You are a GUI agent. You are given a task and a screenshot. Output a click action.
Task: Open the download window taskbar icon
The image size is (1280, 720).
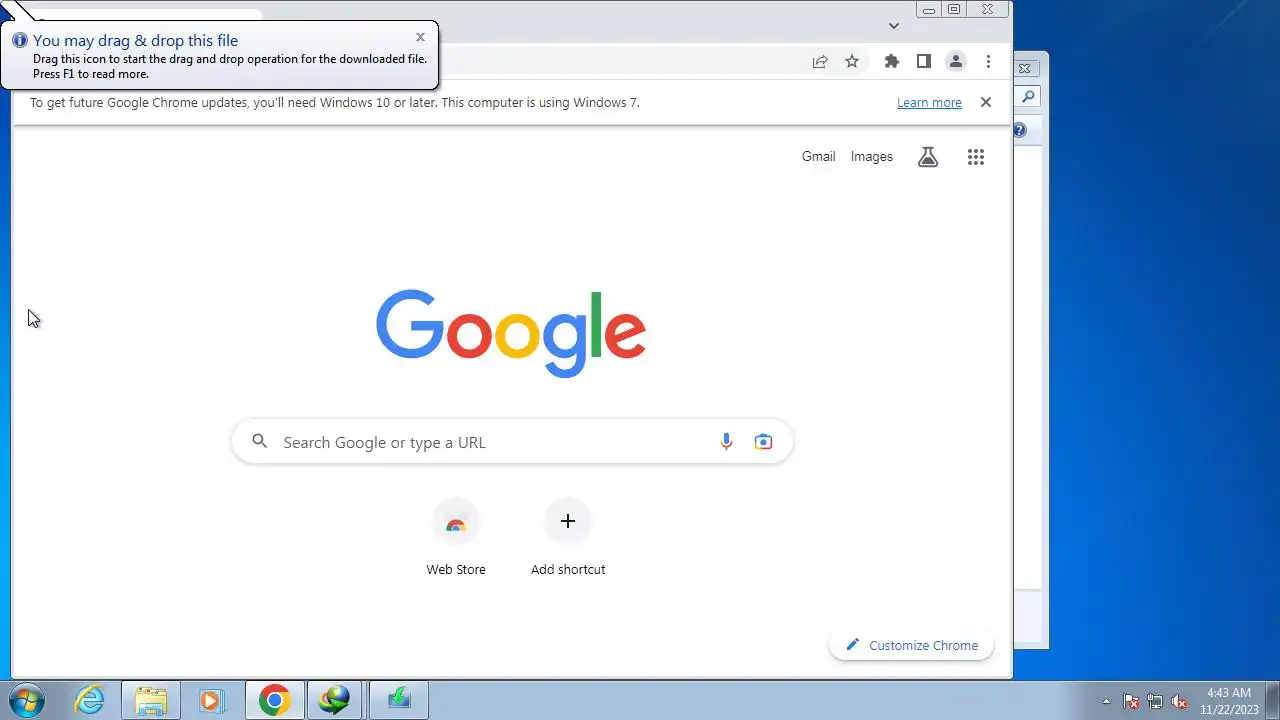pos(399,700)
